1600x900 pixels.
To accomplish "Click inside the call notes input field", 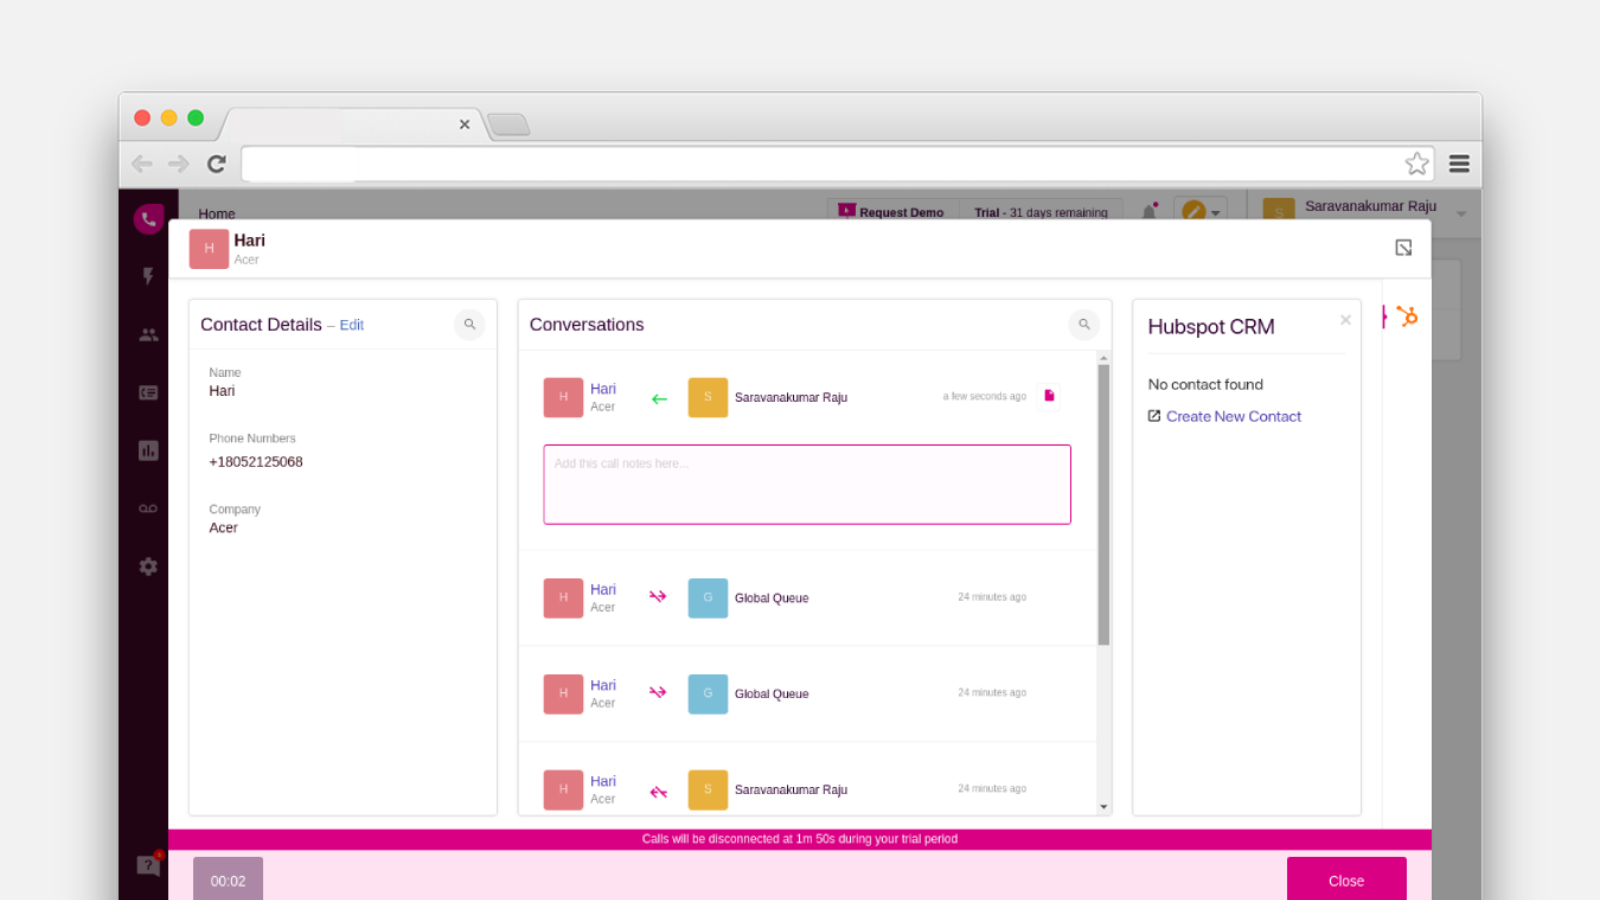I will pos(807,484).
